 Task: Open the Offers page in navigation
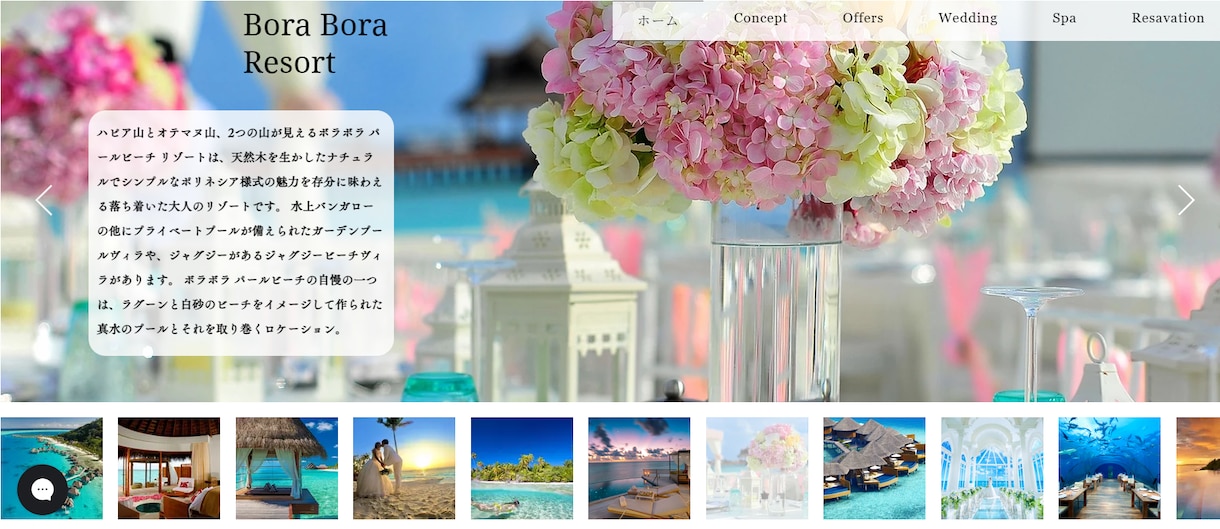pyautogui.click(x=862, y=18)
